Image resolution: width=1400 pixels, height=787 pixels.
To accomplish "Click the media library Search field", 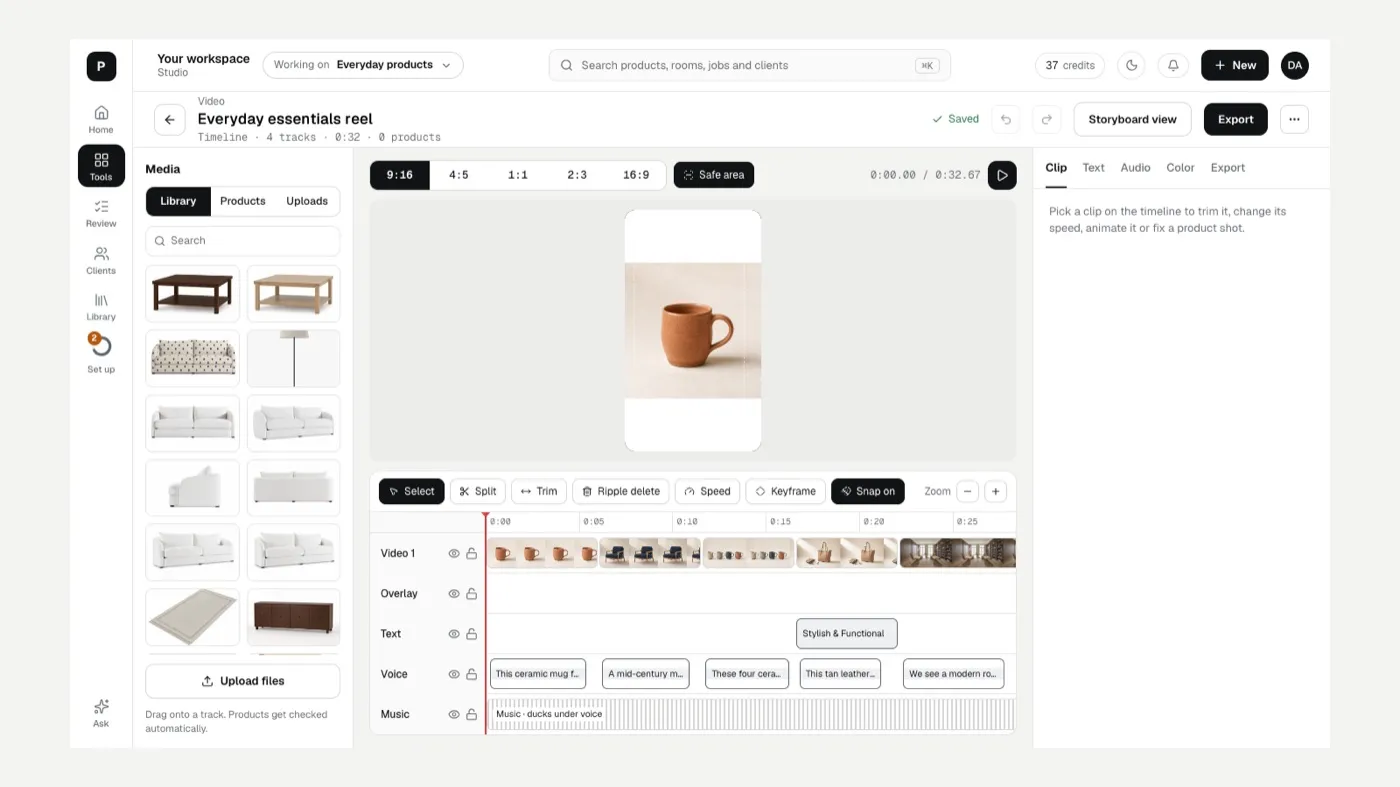I will coord(243,241).
